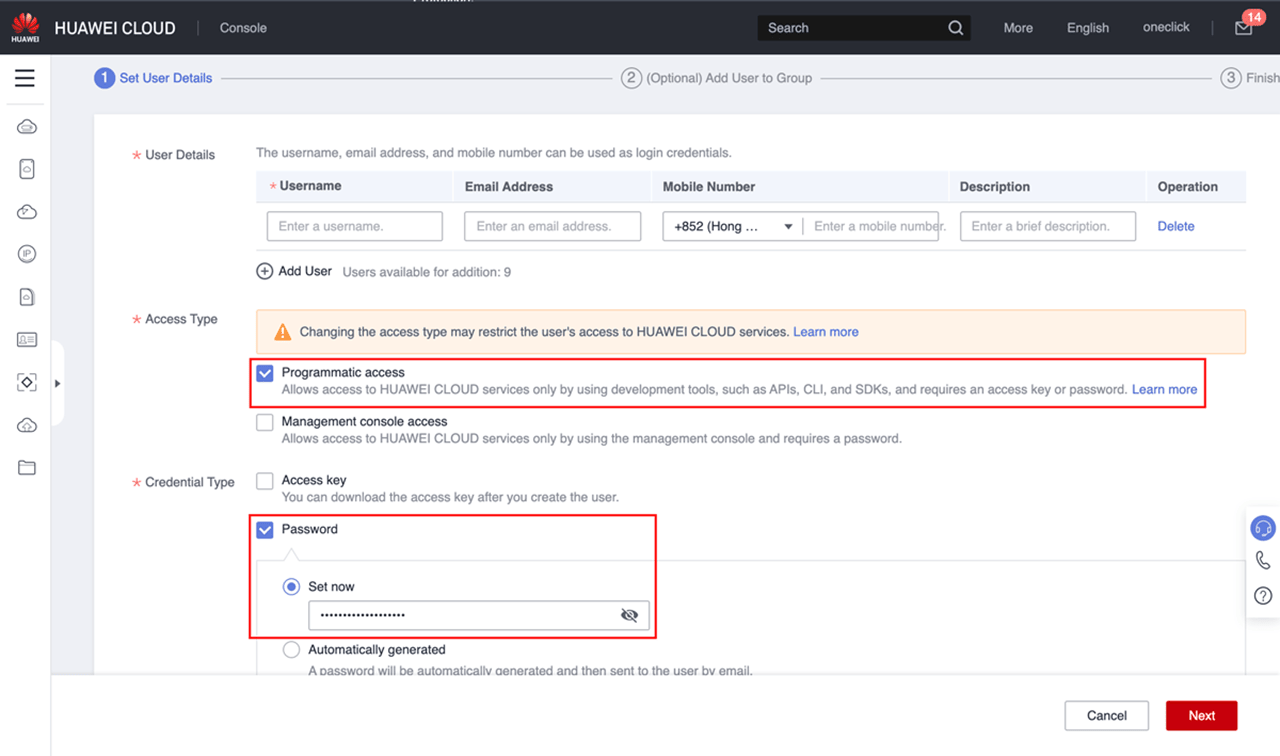This screenshot has height=756, width=1280.
Task: Enable Management console access checkbox
Action: [265, 423]
